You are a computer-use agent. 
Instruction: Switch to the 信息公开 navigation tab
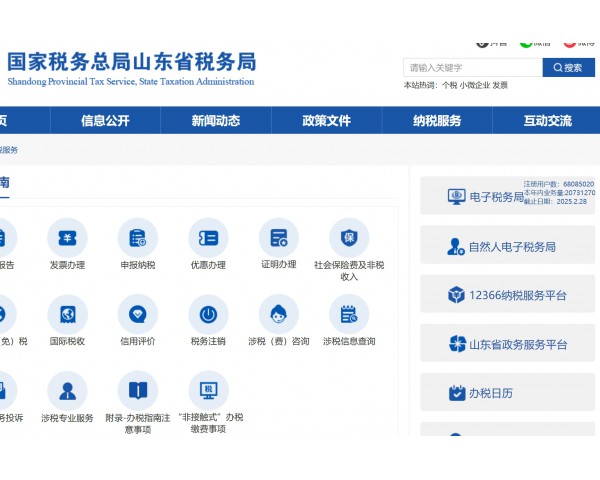tap(105, 121)
